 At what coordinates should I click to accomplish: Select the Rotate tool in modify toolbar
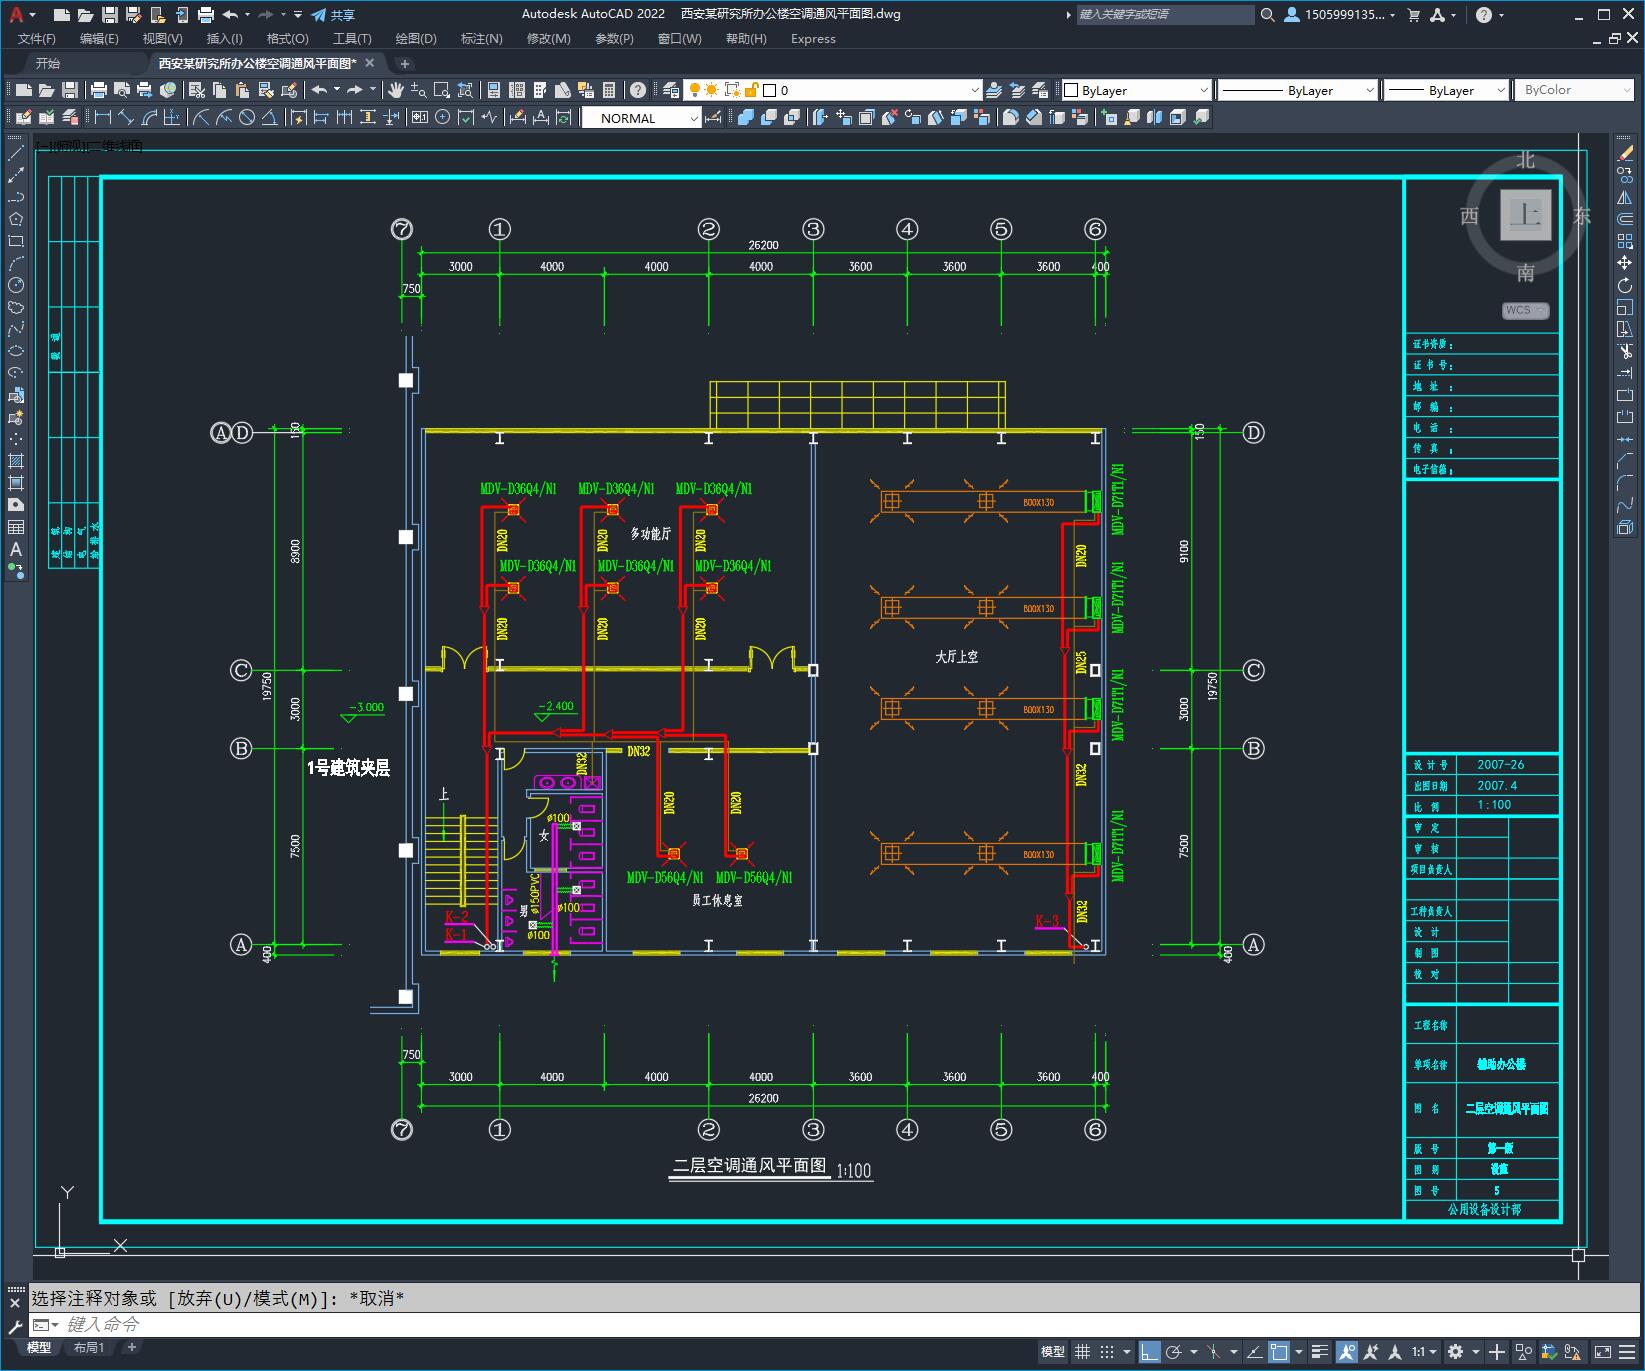point(1625,286)
